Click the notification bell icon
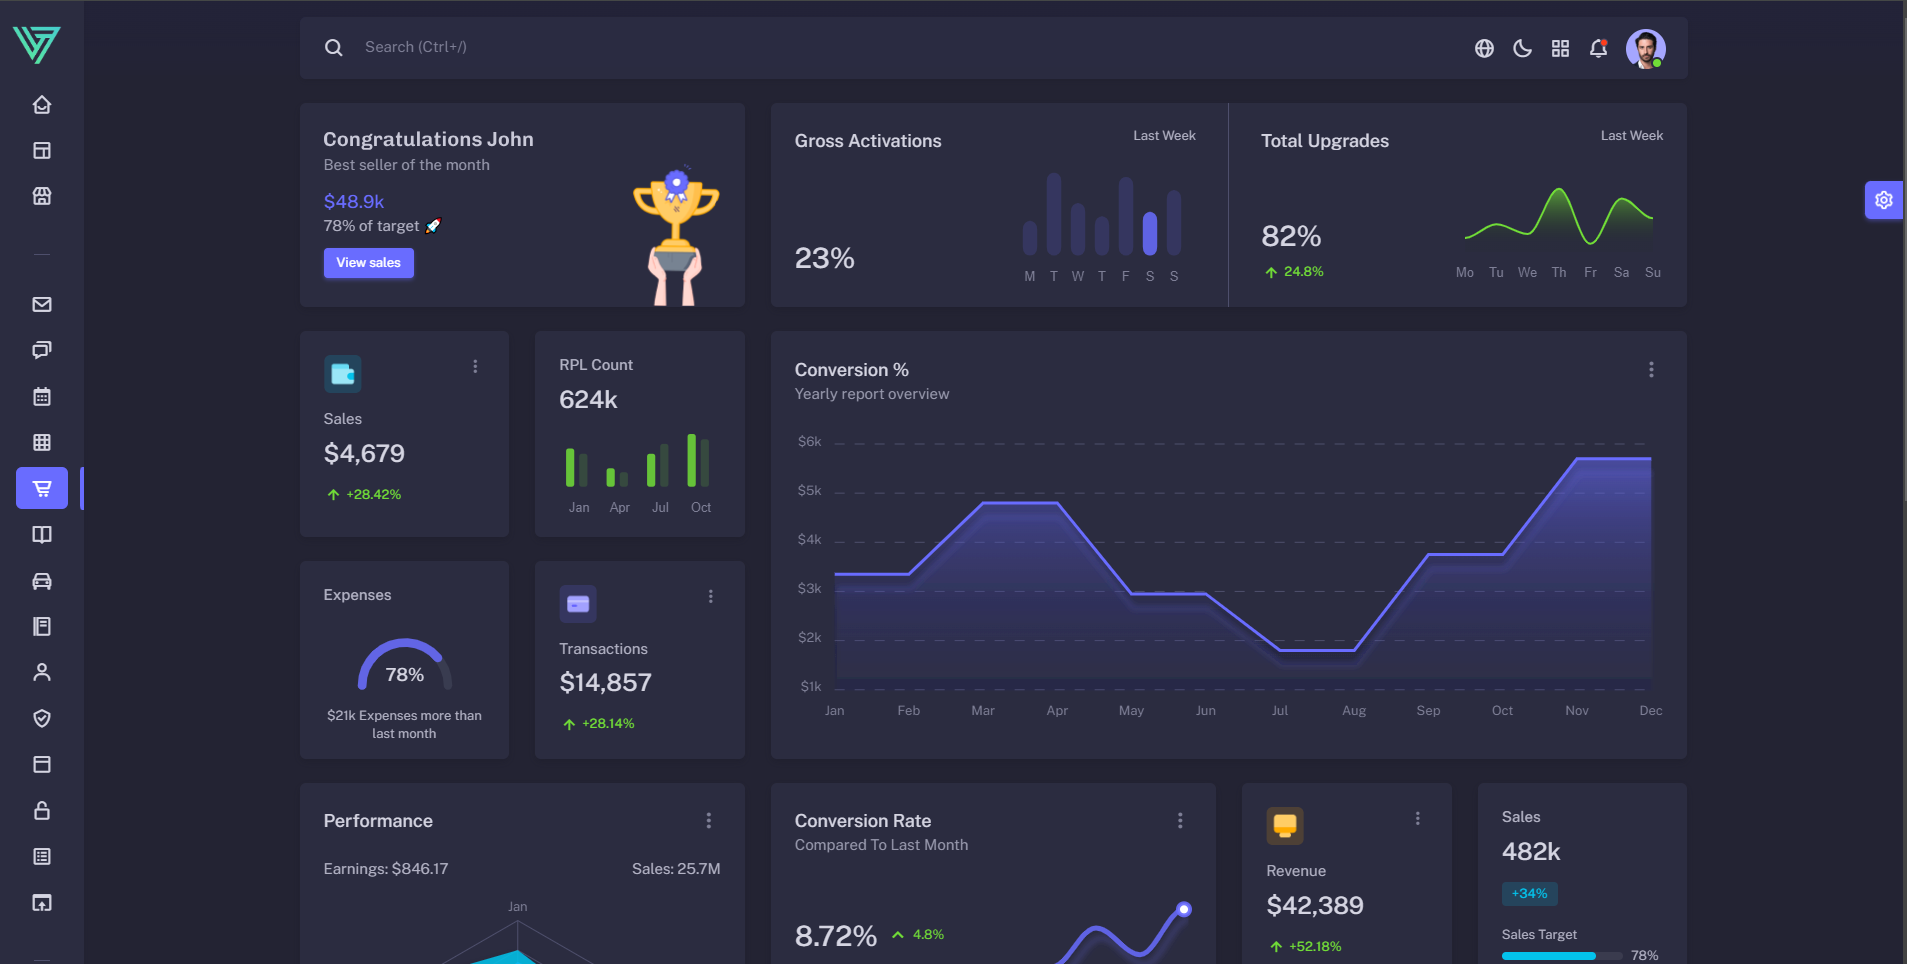Image resolution: width=1907 pixels, height=964 pixels. pos(1598,48)
